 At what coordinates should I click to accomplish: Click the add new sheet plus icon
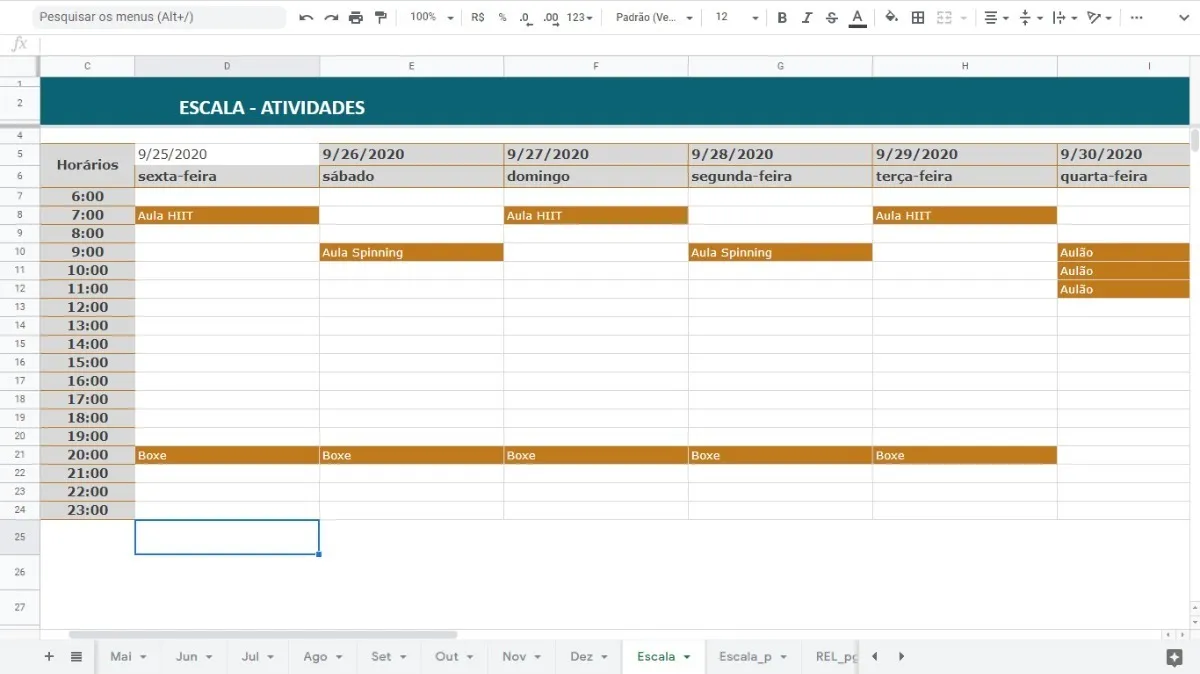tap(49, 656)
